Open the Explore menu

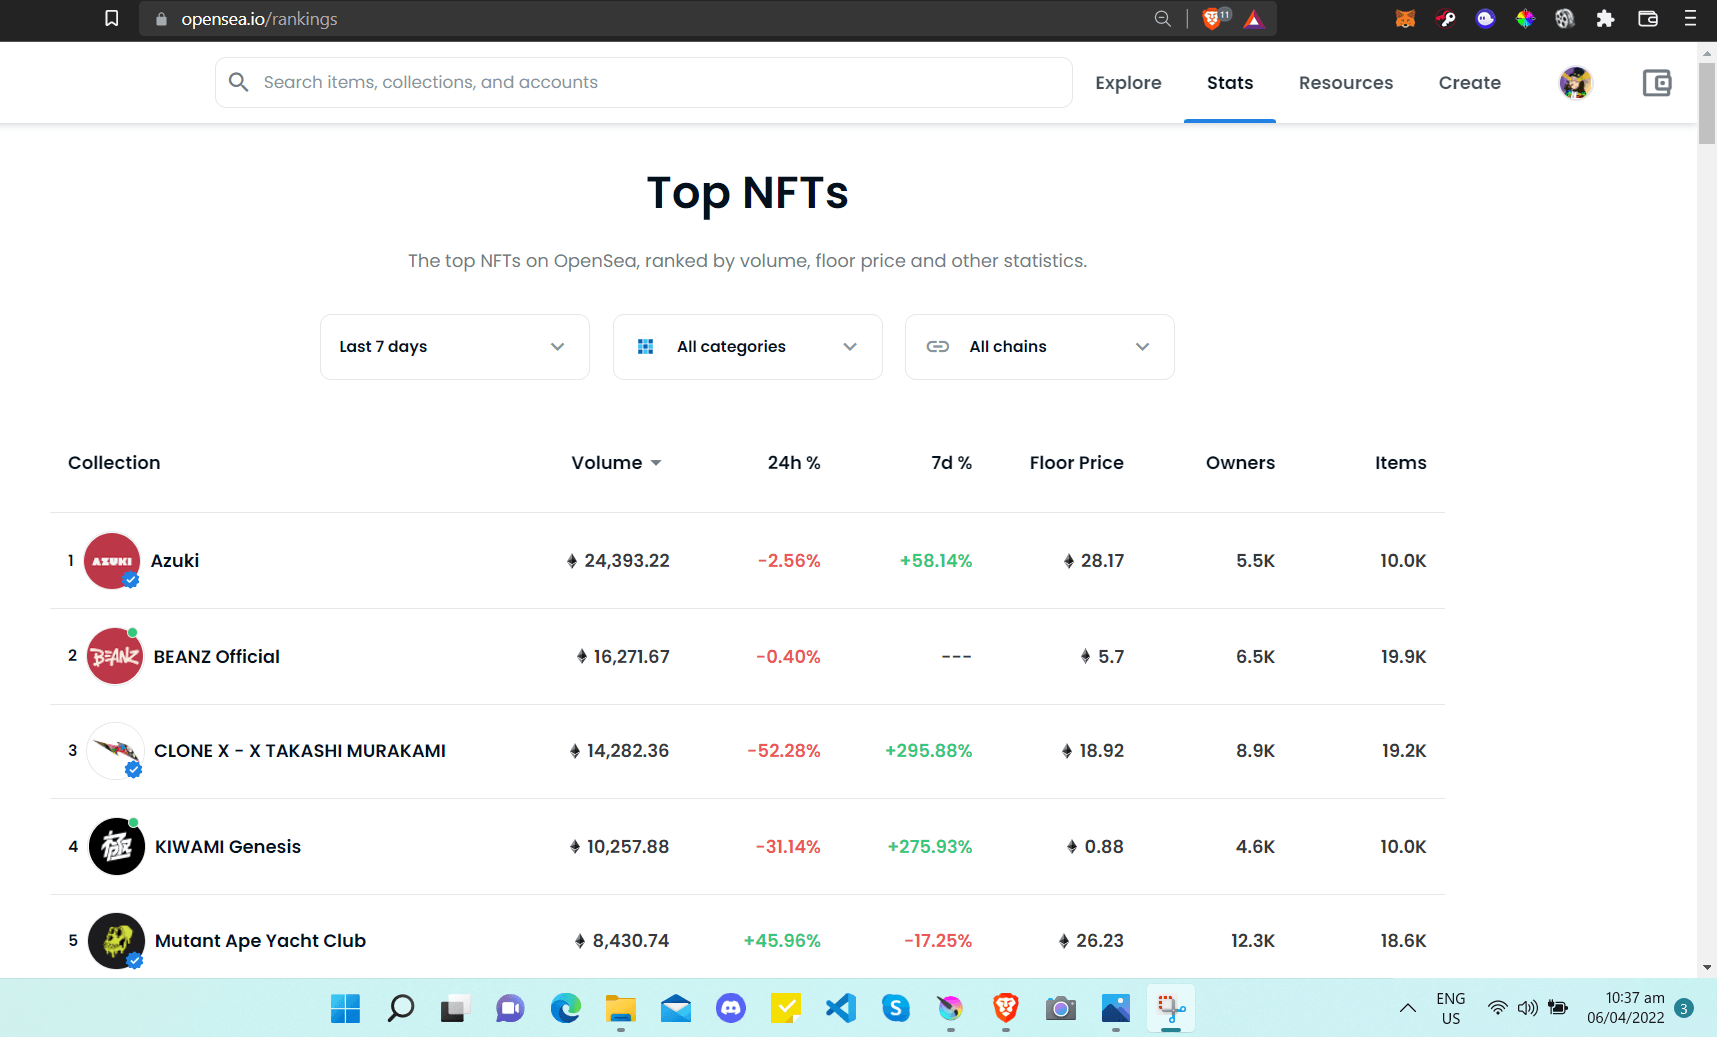(1128, 83)
